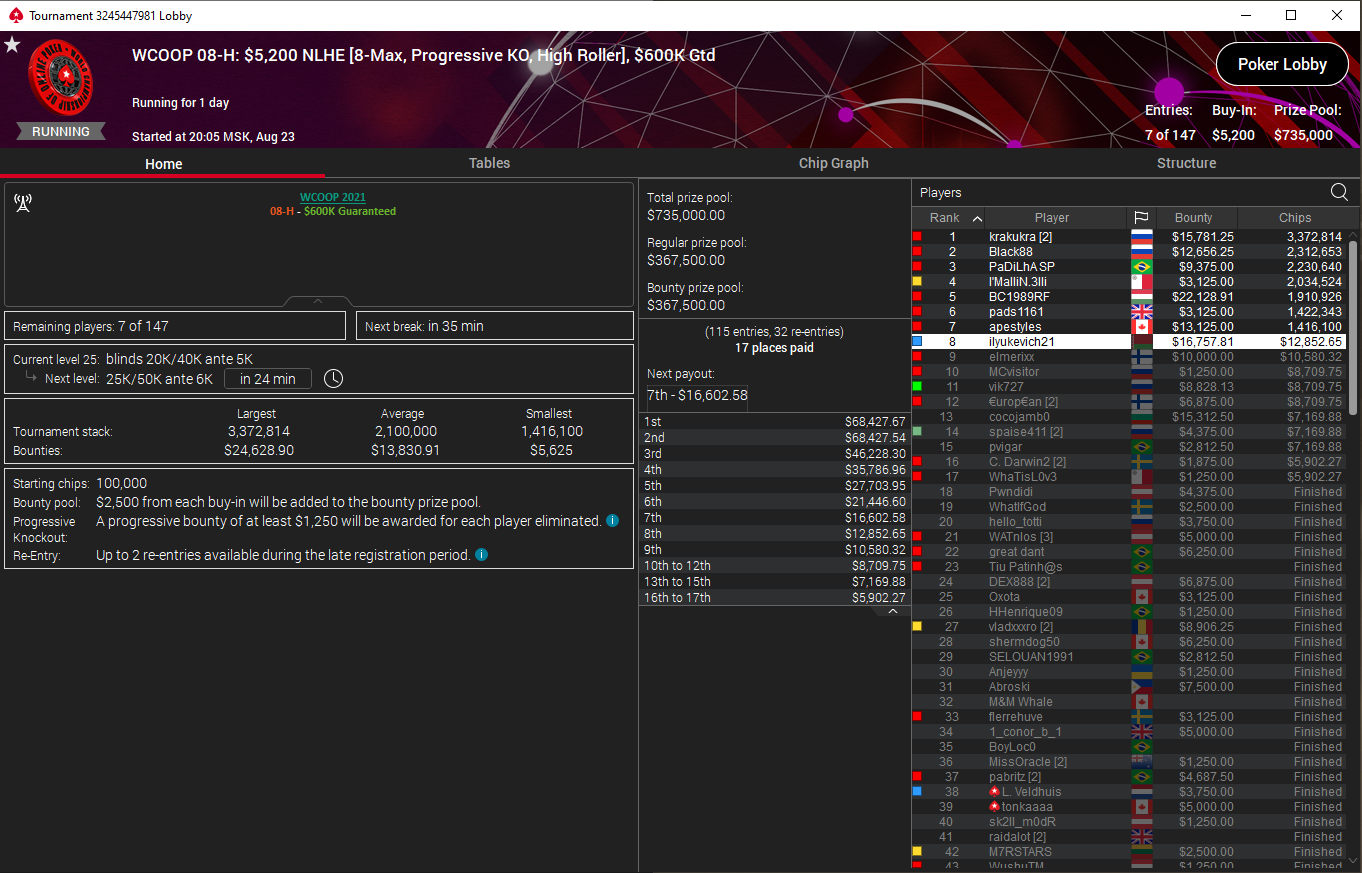Click Brazil flag next to PaDiLhA SP
The height and width of the screenshot is (873, 1362).
[1141, 267]
